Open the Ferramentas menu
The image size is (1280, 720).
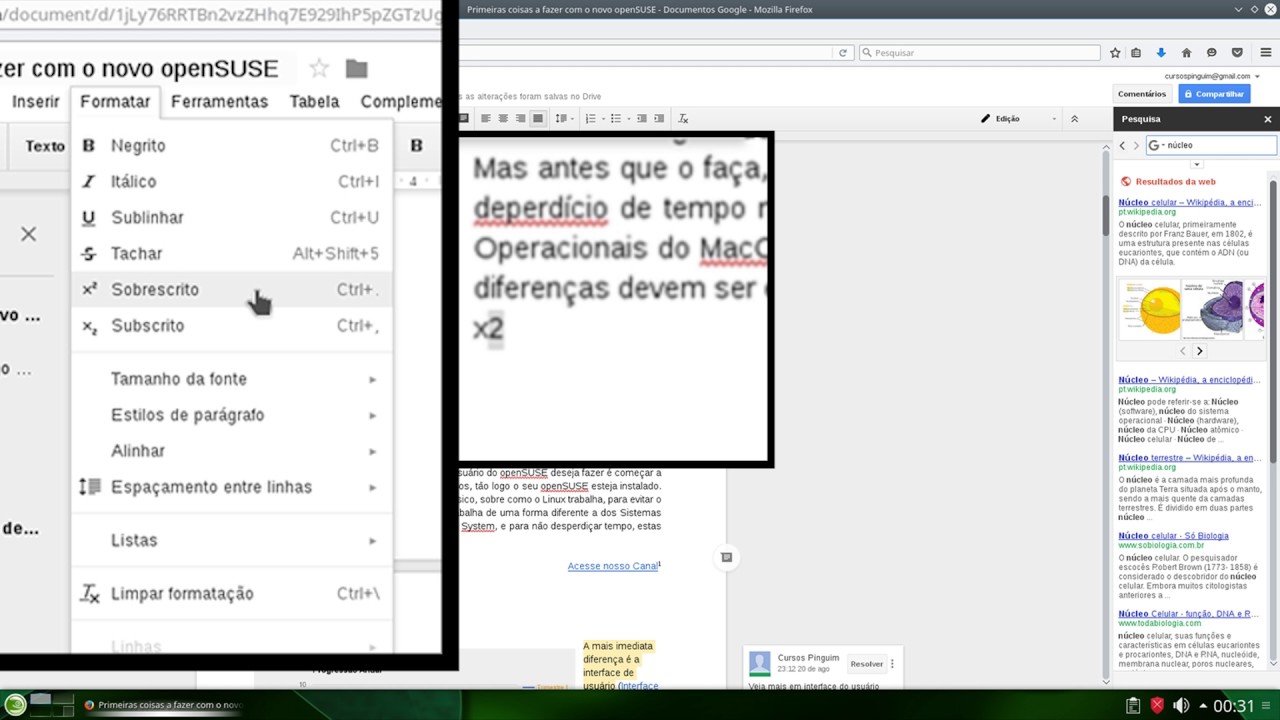pyautogui.click(x=219, y=101)
